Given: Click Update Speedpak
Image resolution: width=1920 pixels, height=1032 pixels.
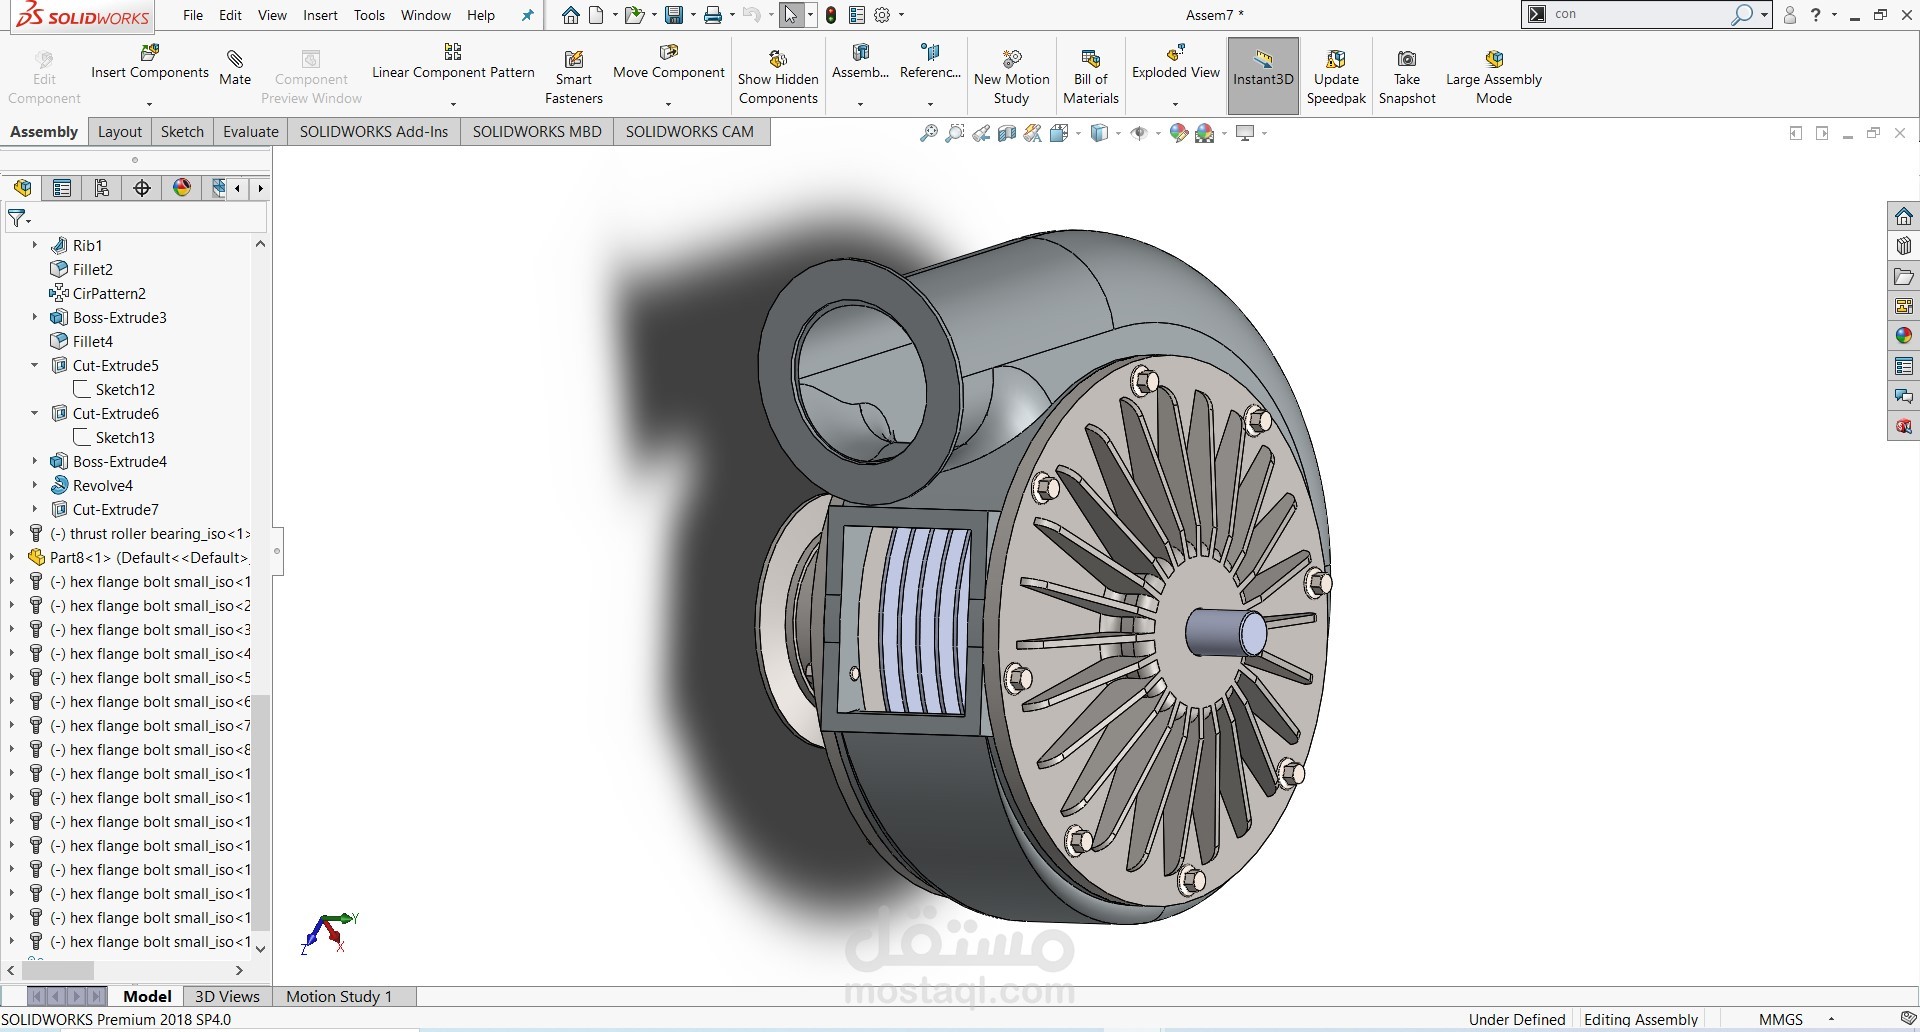Looking at the screenshot, I should coord(1336,76).
